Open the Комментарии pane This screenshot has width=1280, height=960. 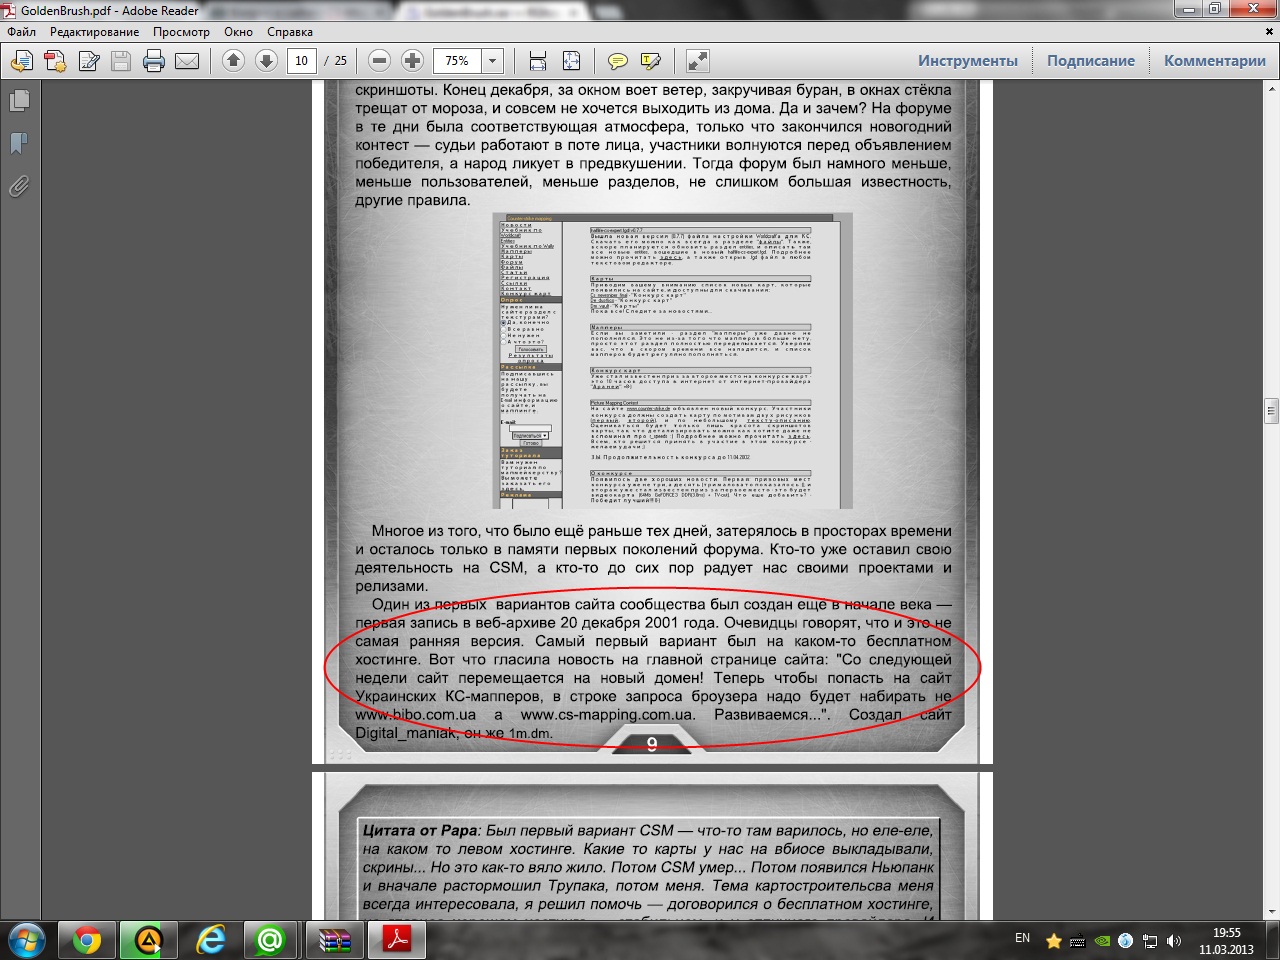click(1215, 61)
